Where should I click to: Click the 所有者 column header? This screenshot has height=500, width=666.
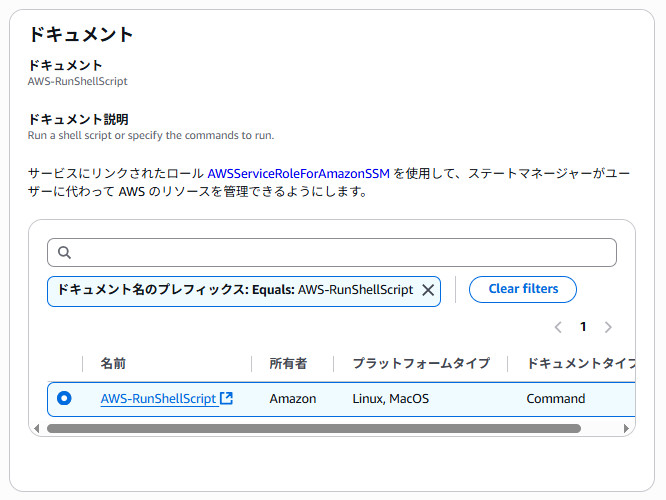(288, 363)
